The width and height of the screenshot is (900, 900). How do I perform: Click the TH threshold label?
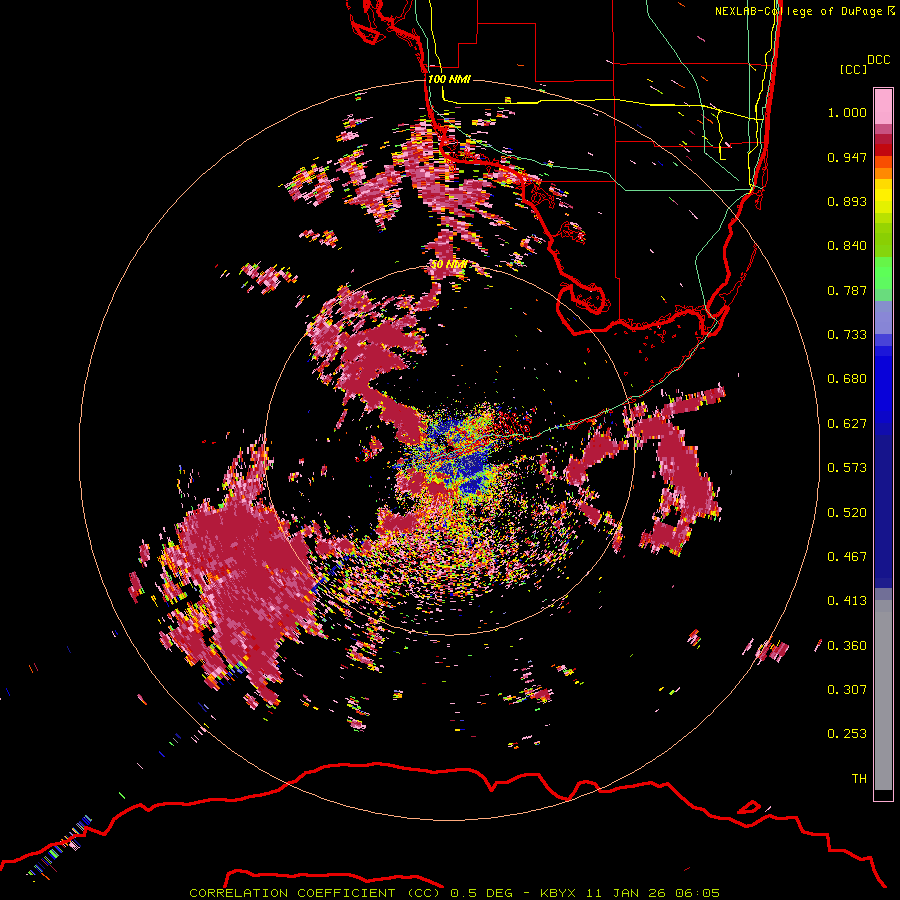tap(859, 779)
